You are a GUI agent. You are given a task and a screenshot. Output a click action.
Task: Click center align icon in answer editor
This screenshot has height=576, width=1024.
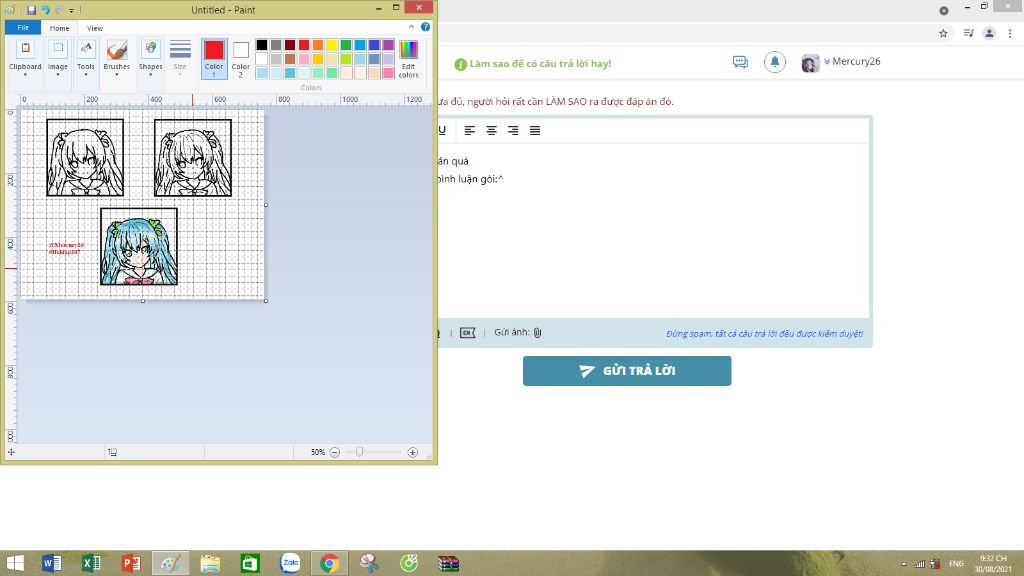click(491, 131)
